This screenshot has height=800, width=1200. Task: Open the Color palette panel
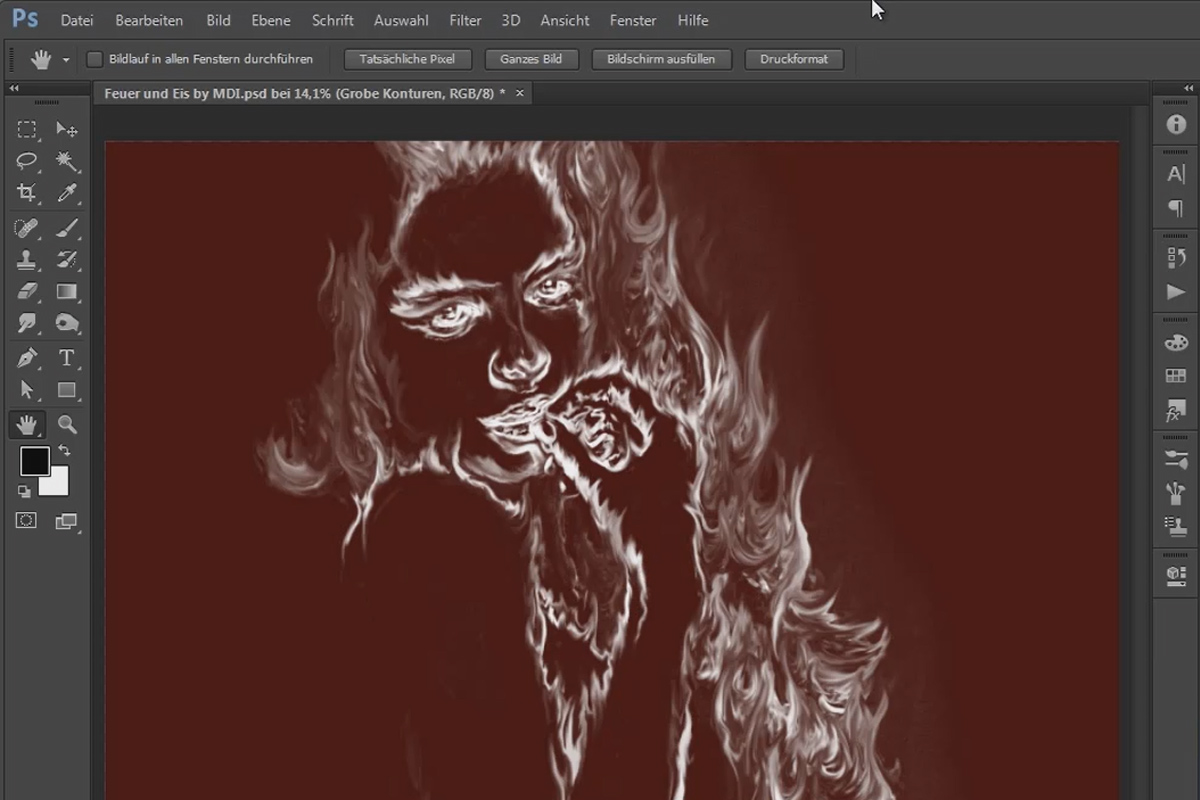(1176, 342)
